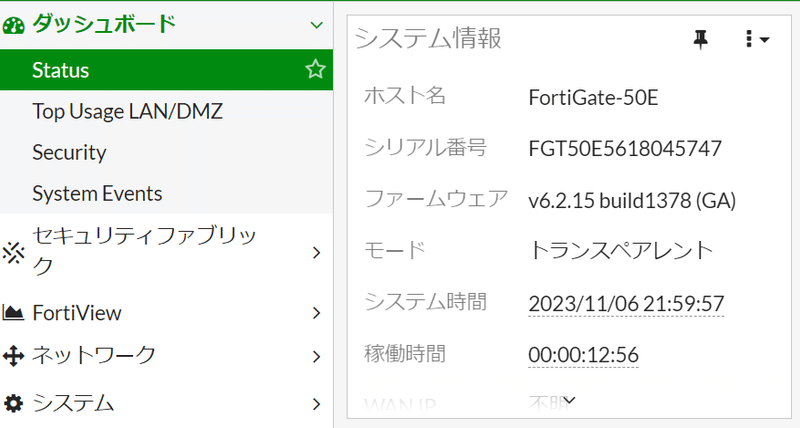
Task: Click the ファームウェア label
Action: 436,199
